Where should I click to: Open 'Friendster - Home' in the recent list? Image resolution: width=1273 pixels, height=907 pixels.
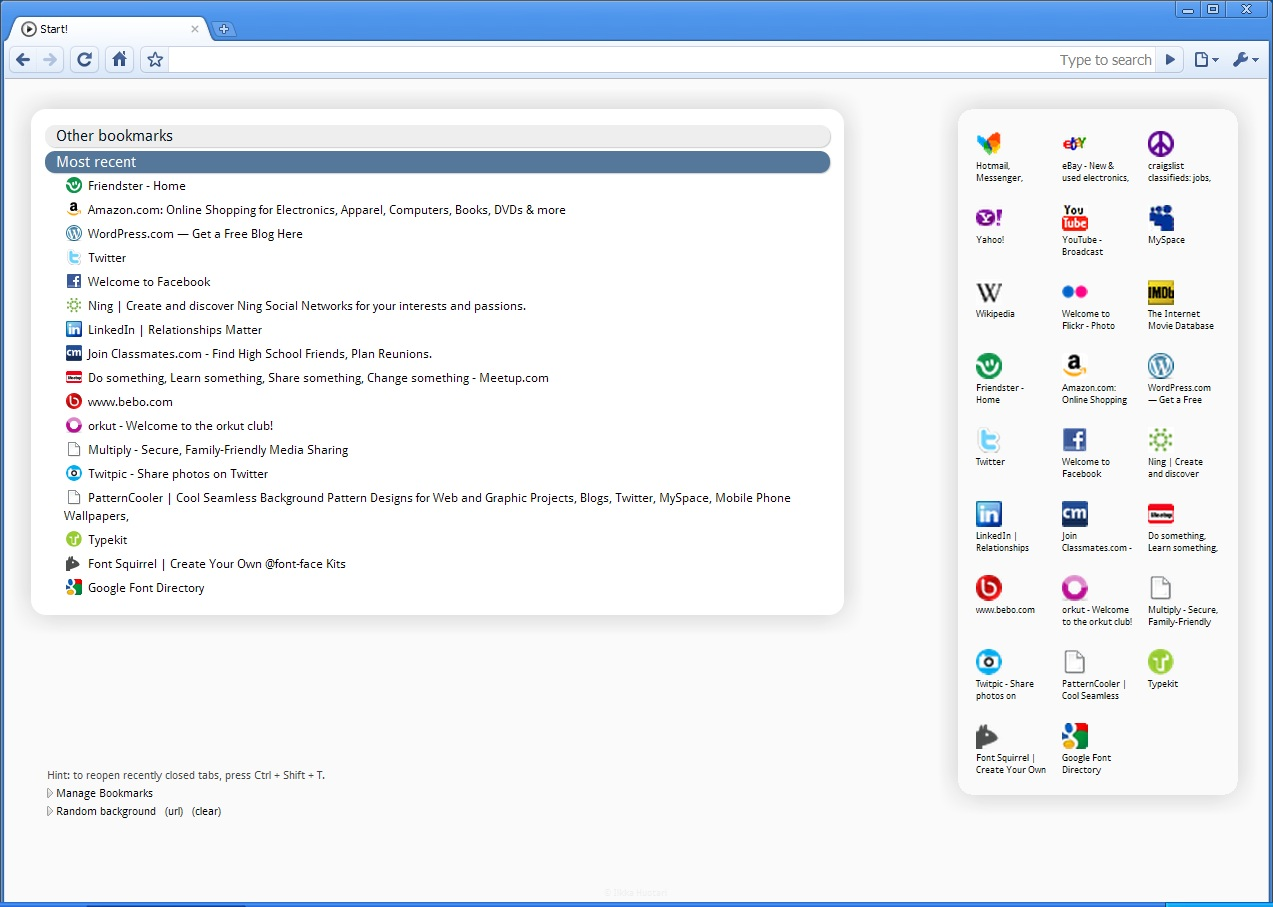pos(137,186)
